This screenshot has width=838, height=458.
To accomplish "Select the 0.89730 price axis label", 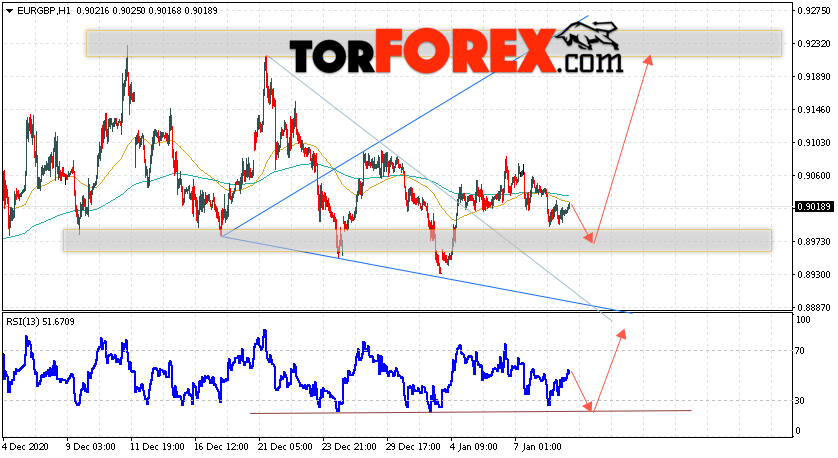I will pyautogui.click(x=814, y=242).
